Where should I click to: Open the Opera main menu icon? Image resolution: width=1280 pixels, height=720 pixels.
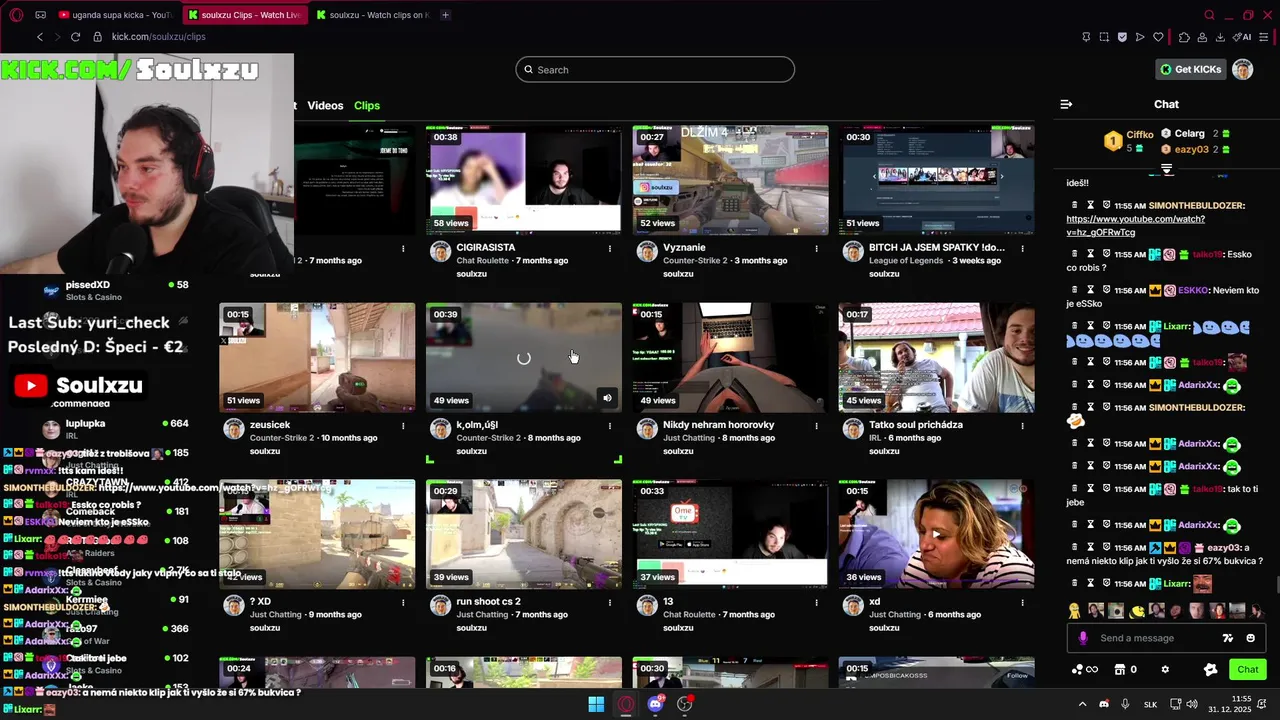(16, 15)
